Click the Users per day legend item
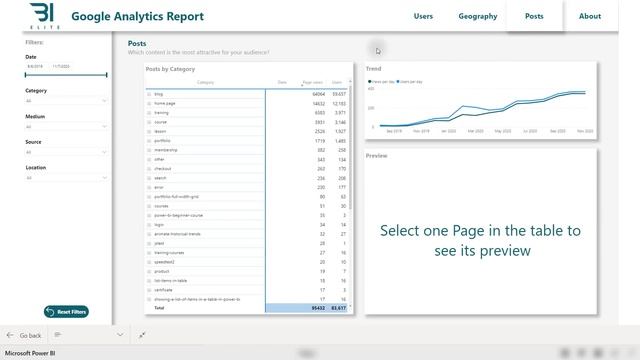The image size is (640, 360). coord(410,82)
